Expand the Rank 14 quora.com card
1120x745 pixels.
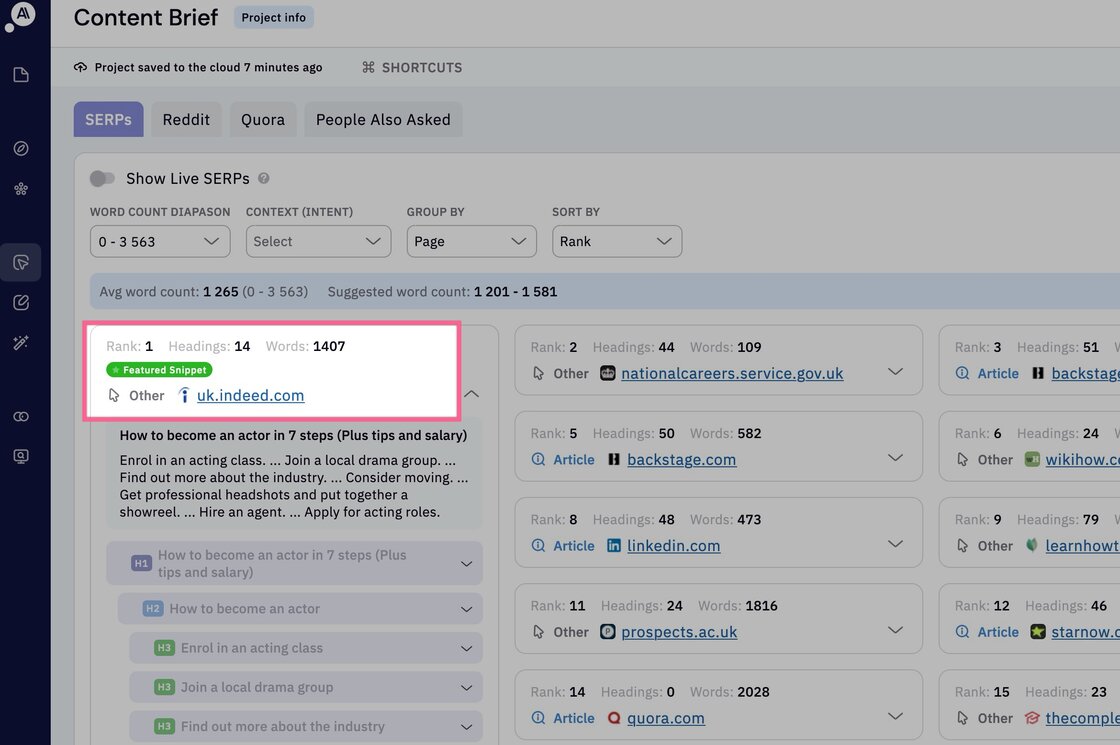[x=895, y=716]
